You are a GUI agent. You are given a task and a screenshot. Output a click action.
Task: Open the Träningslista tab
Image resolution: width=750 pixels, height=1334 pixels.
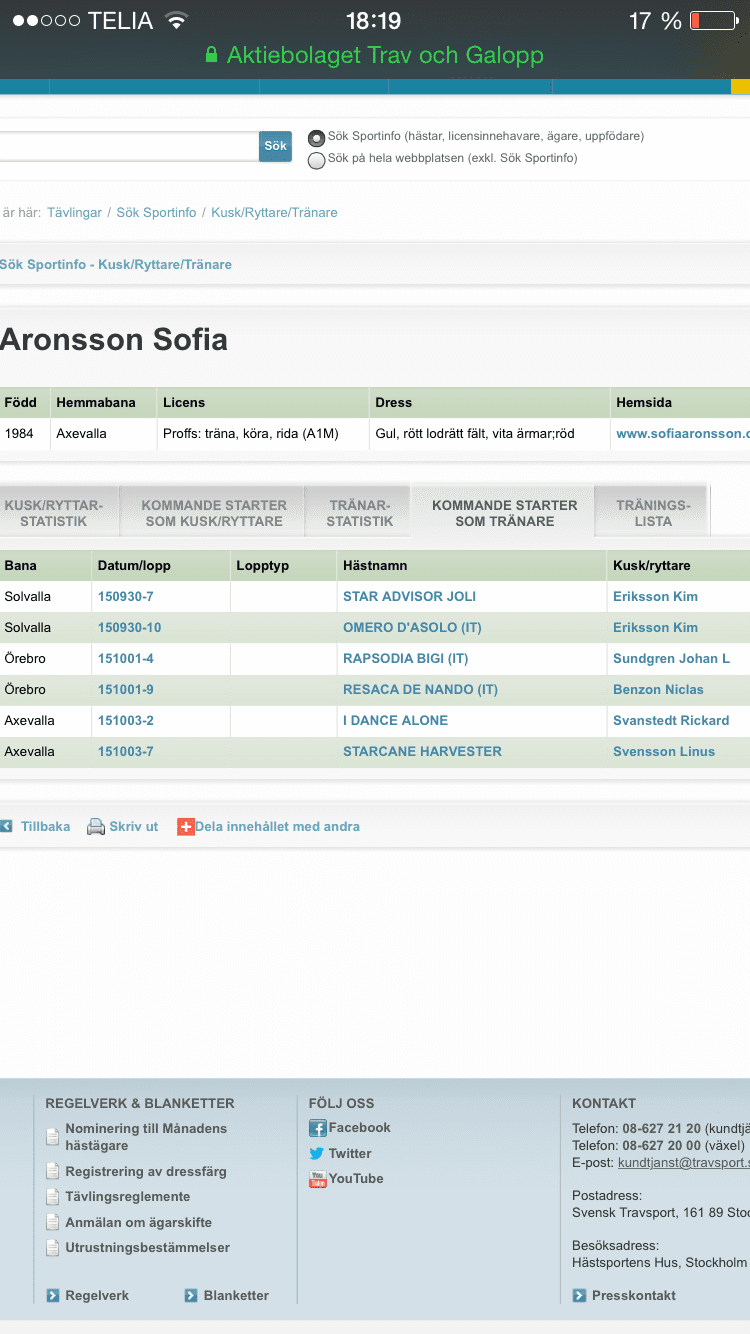(x=653, y=513)
